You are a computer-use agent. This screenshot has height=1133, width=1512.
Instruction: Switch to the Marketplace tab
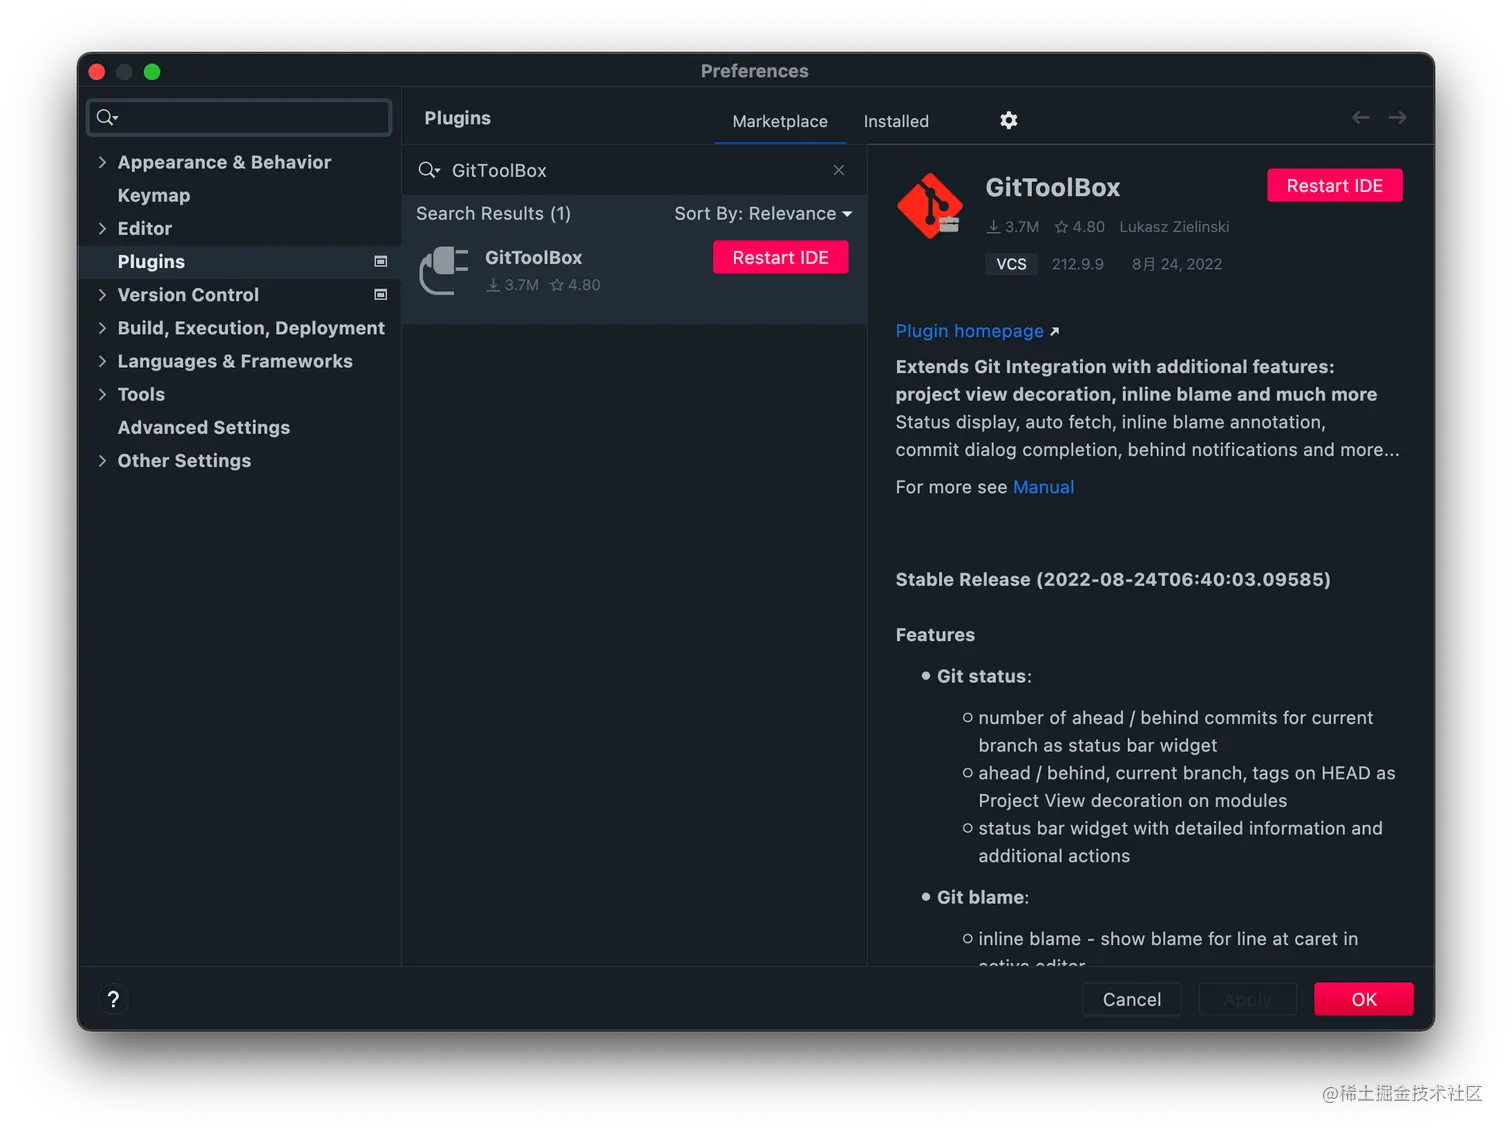point(780,121)
